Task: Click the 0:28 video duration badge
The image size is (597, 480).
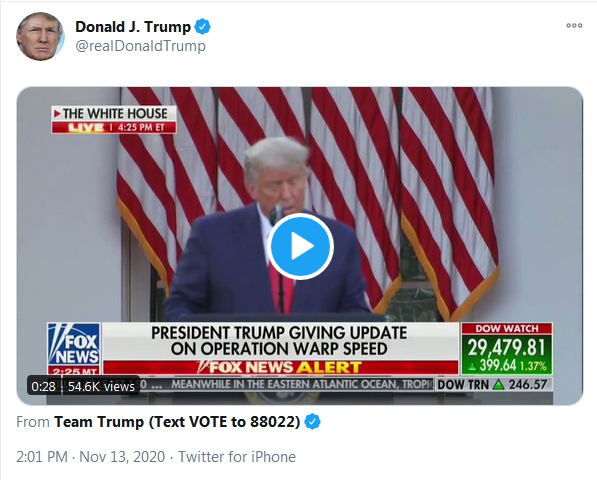Action: (x=43, y=386)
